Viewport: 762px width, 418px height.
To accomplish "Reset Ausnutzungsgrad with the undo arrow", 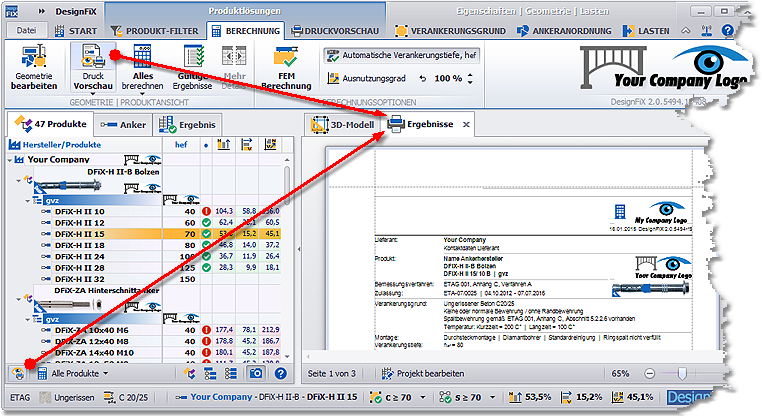I will (423, 78).
